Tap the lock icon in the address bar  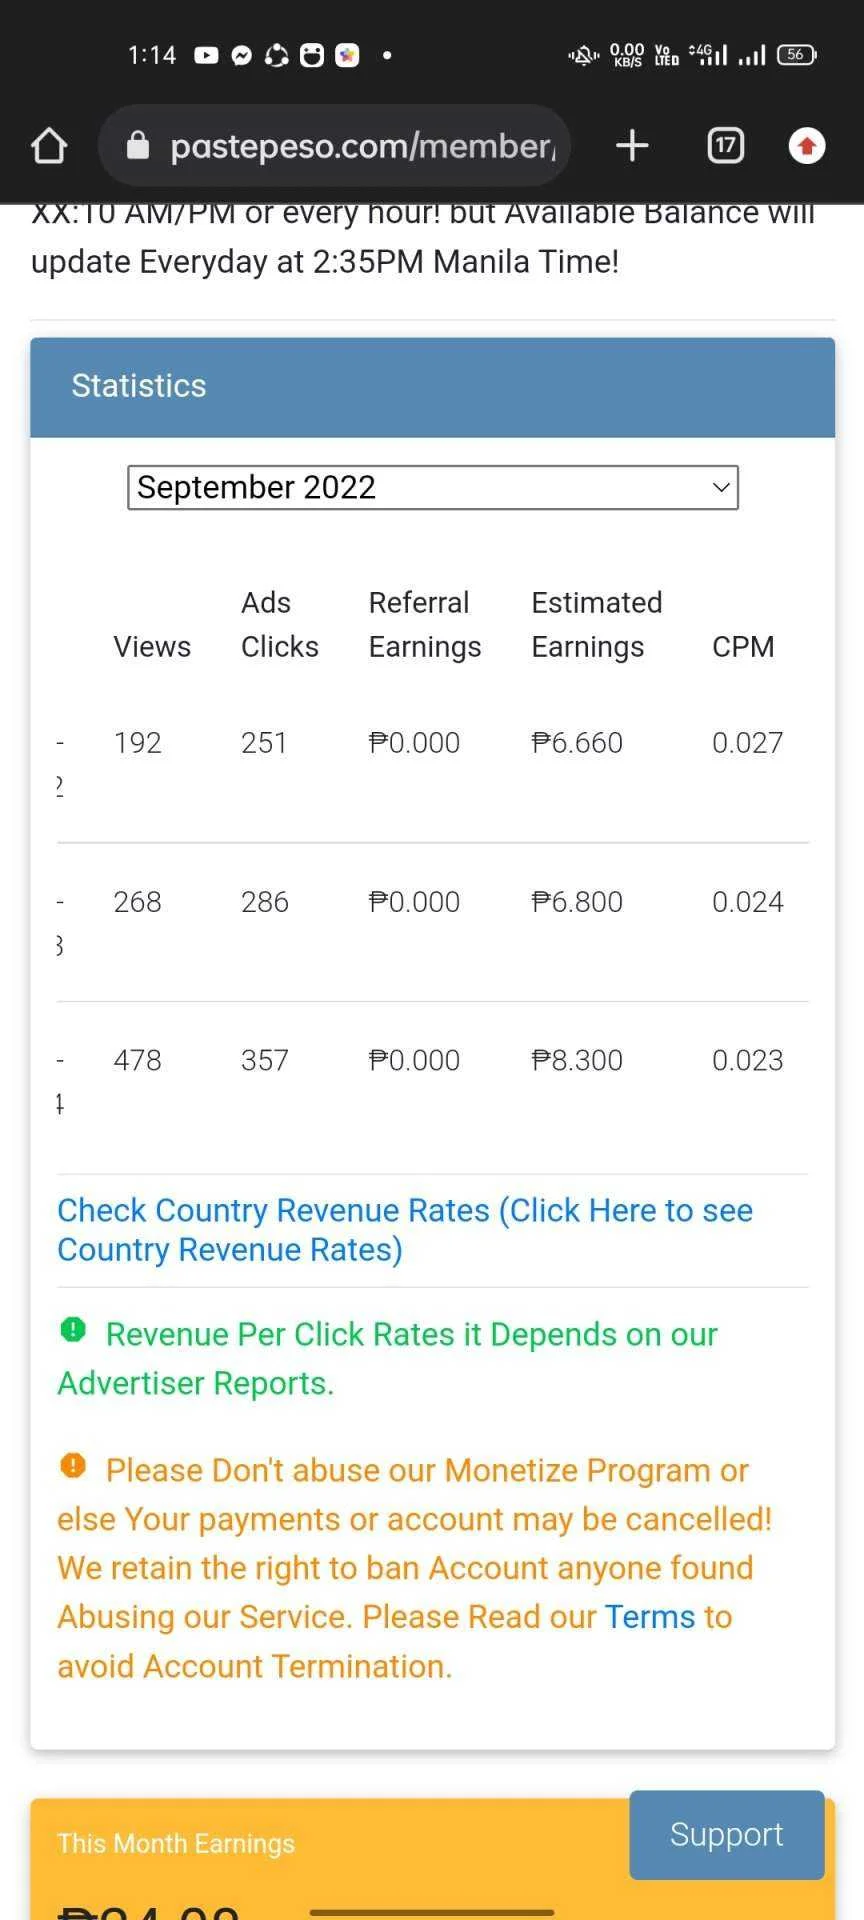138,146
